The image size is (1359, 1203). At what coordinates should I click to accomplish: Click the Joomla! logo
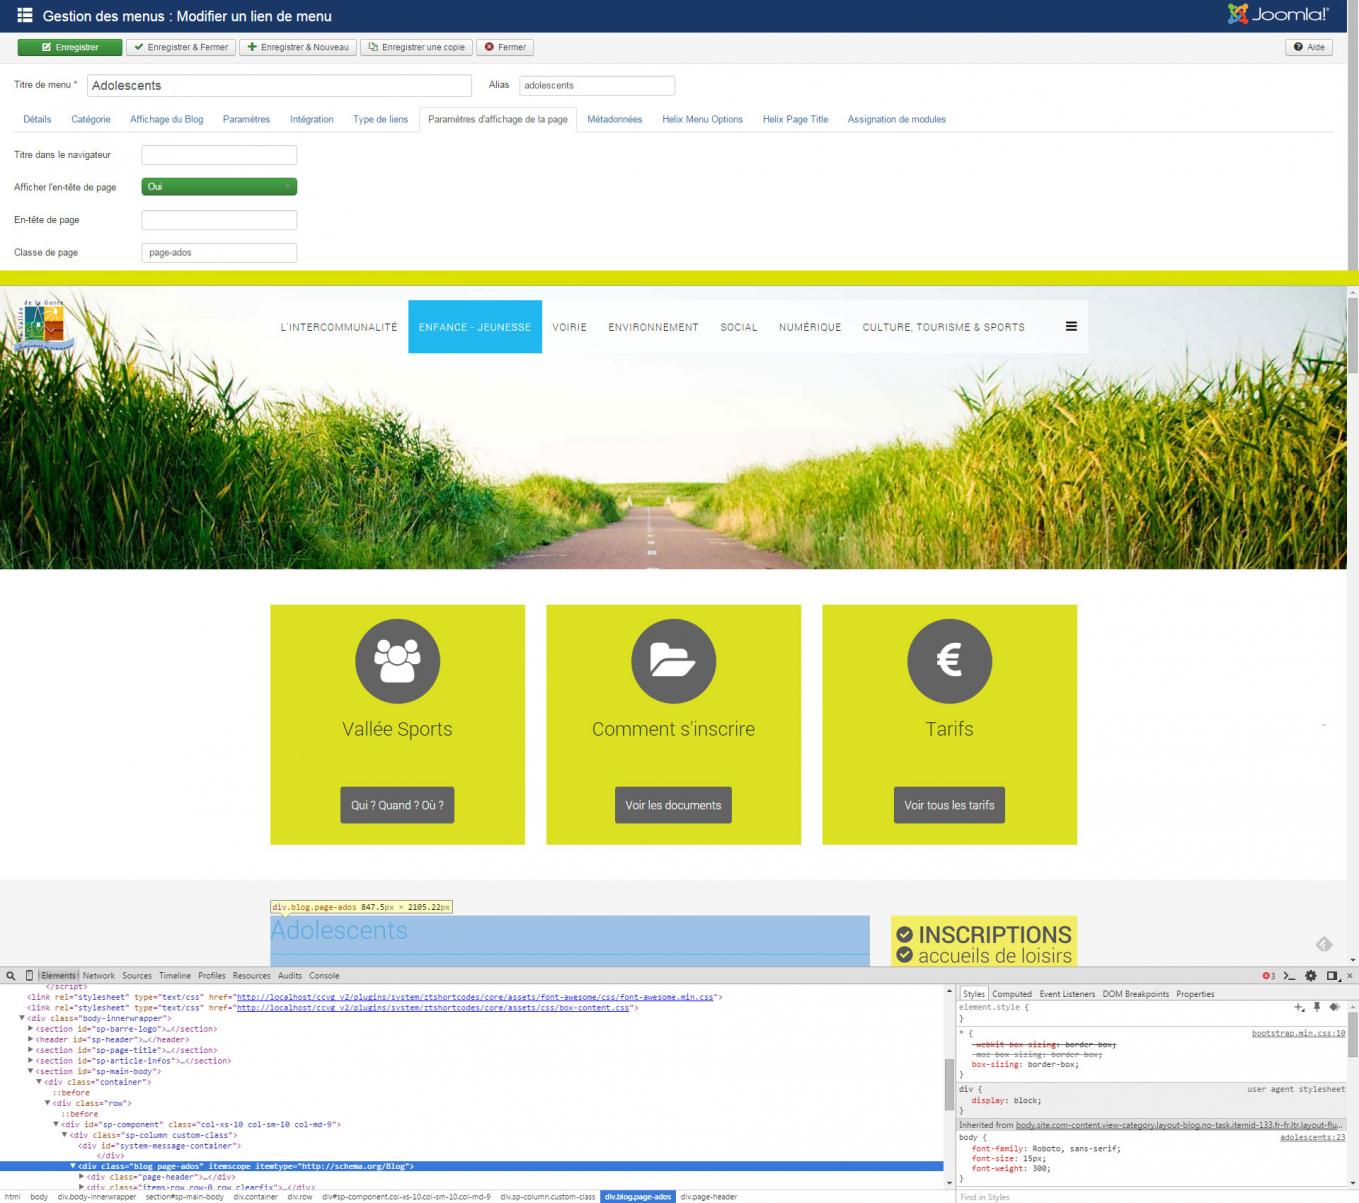coord(1278,14)
